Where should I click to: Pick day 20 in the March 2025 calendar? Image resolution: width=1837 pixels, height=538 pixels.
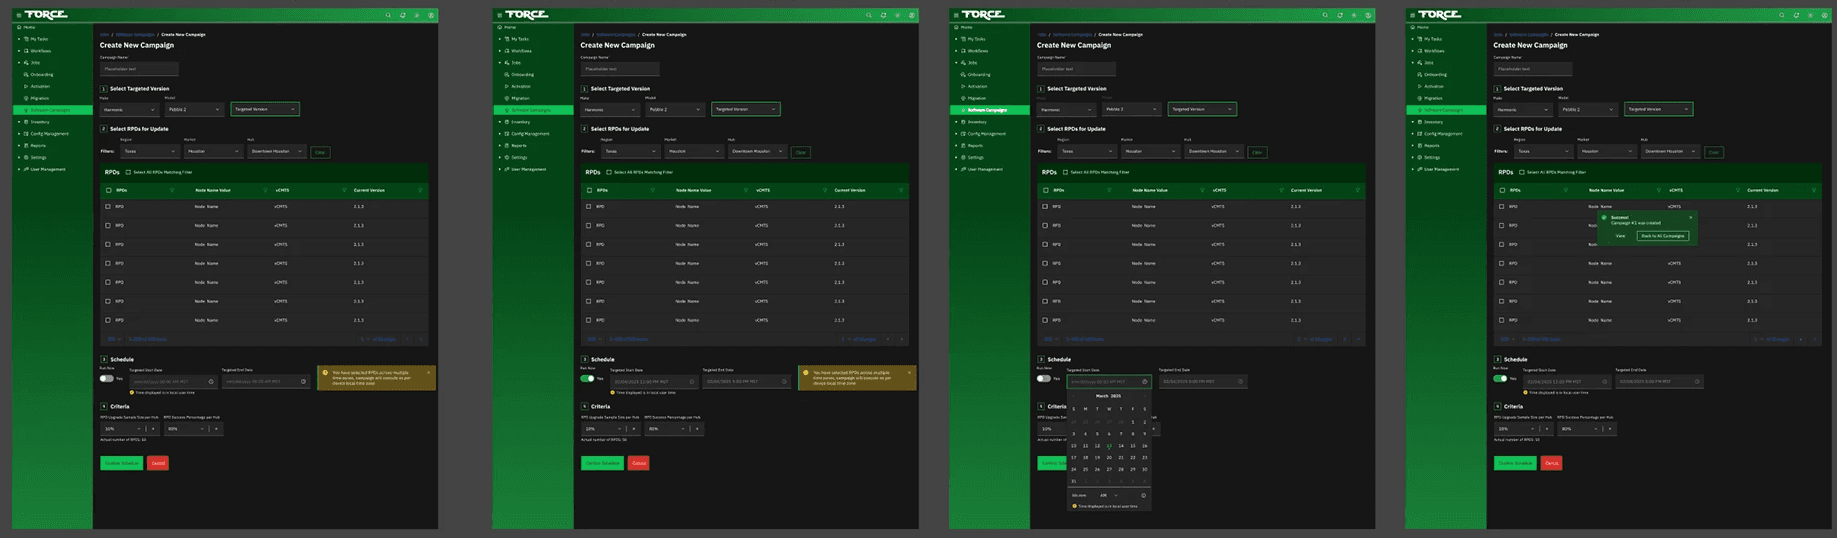click(1109, 457)
